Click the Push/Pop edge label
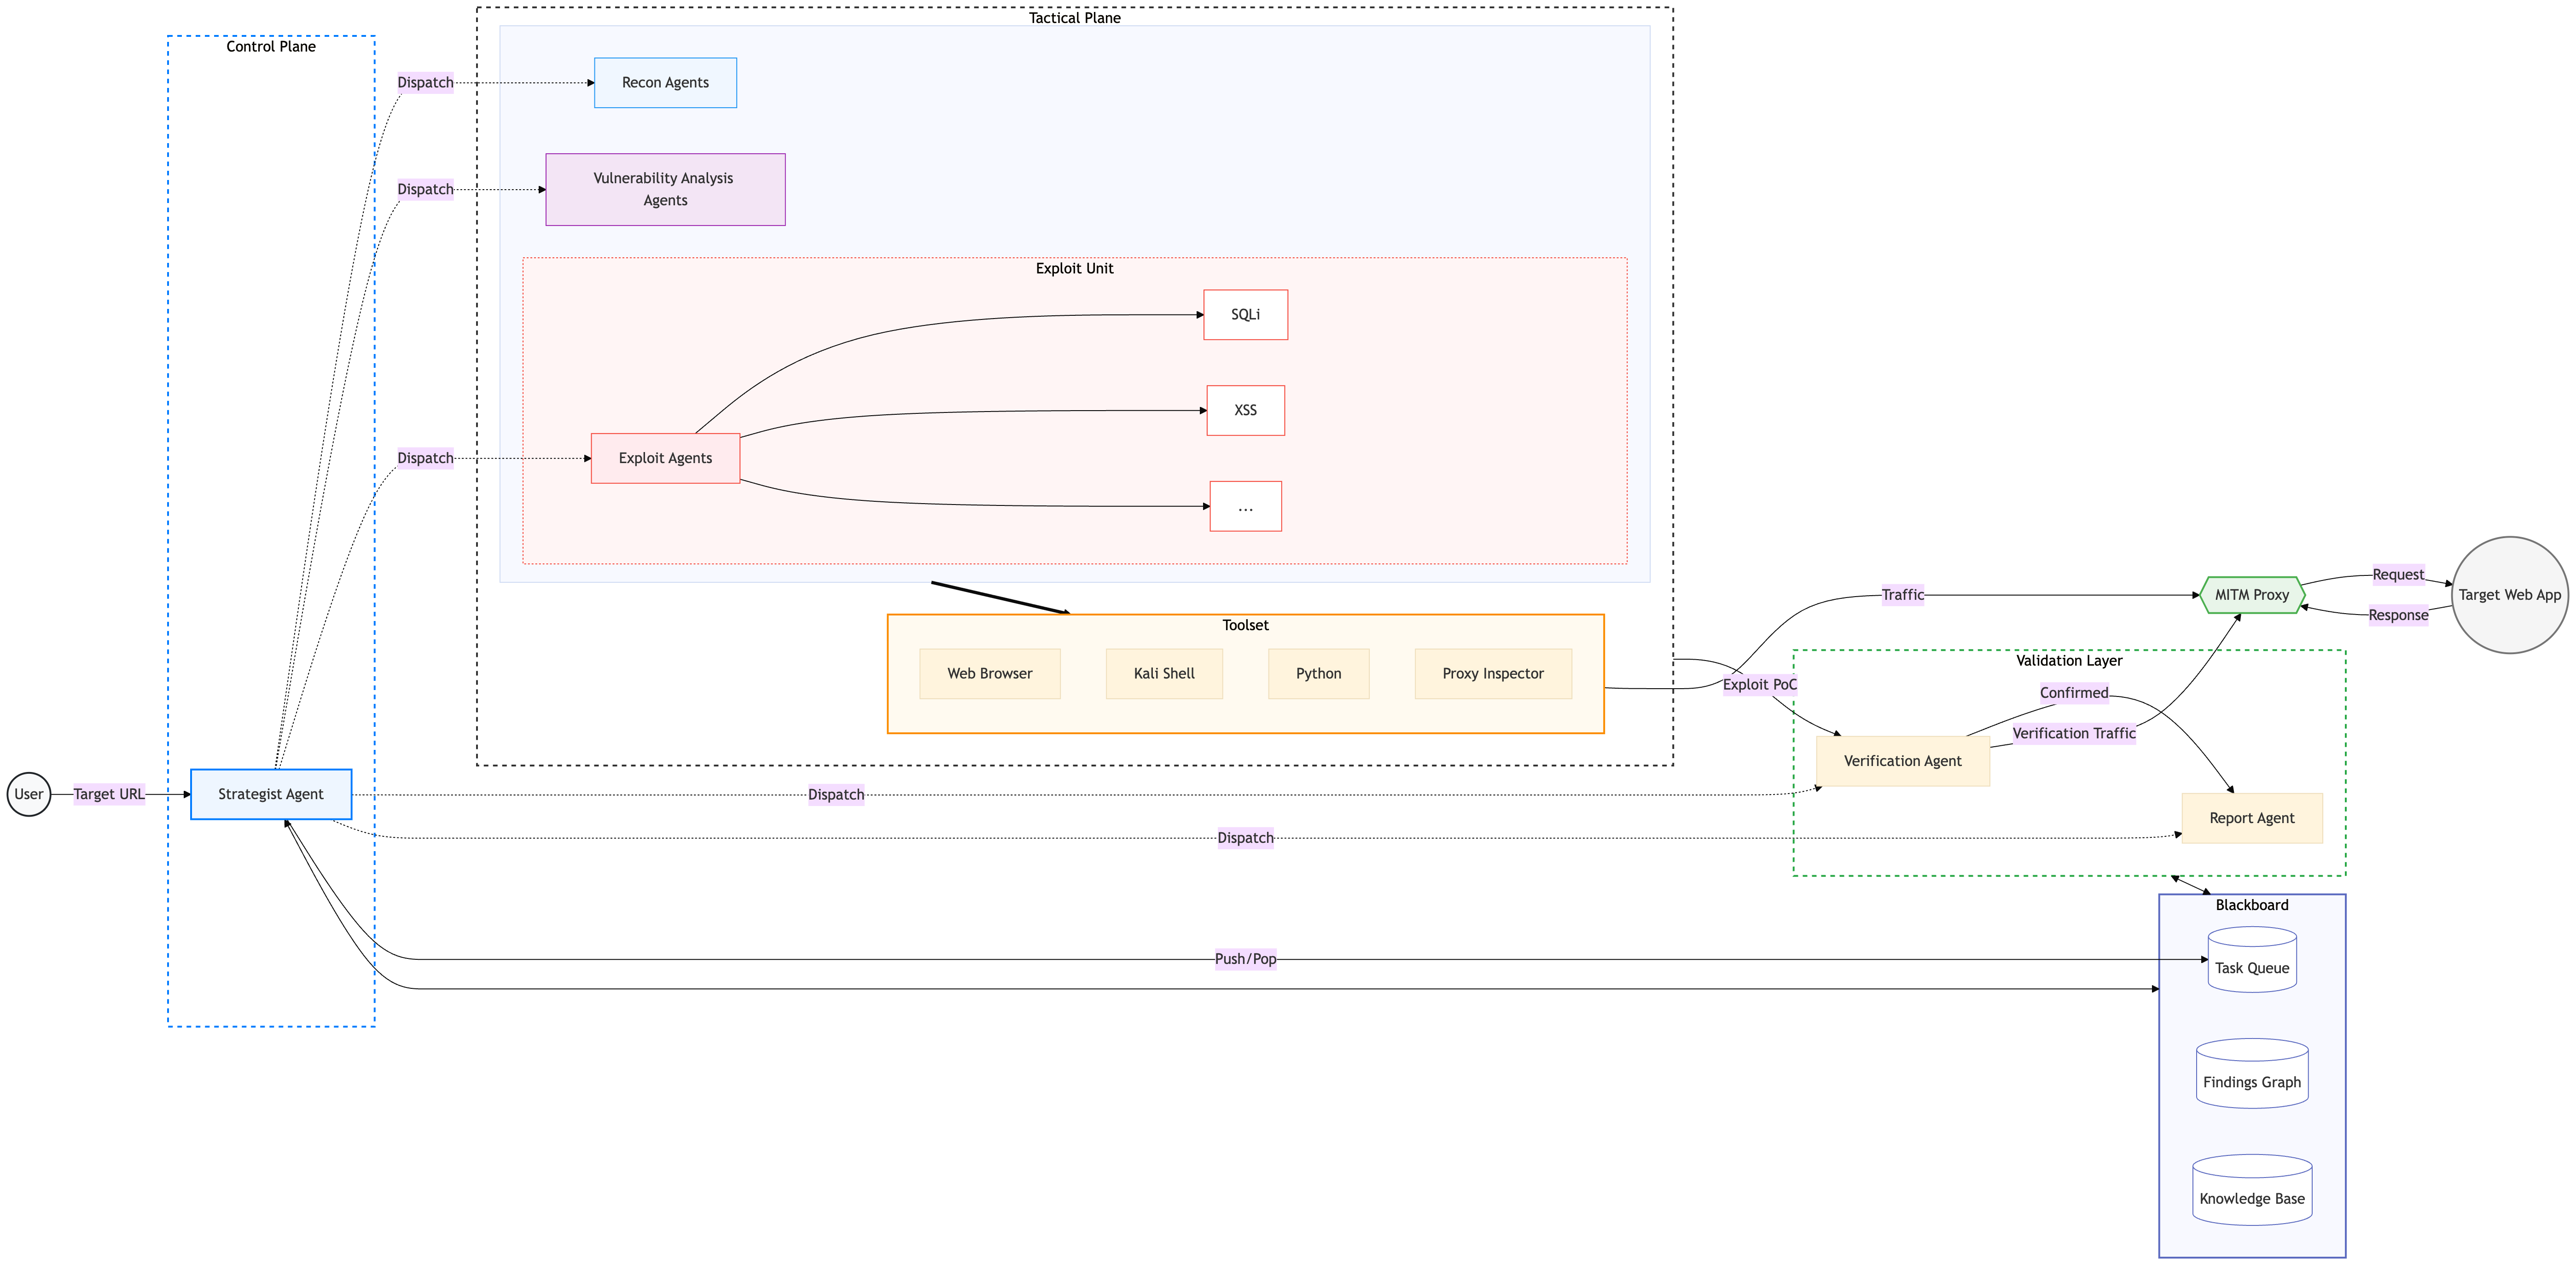 [1245, 959]
